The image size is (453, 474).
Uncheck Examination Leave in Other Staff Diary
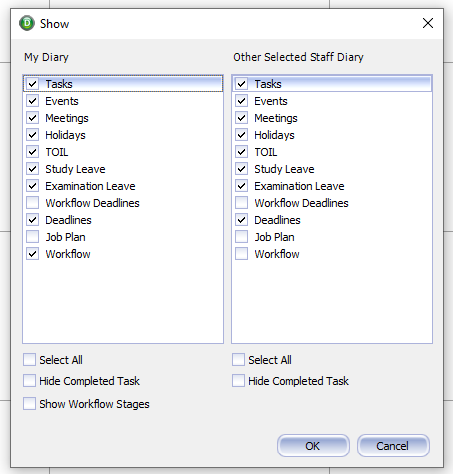[242, 186]
